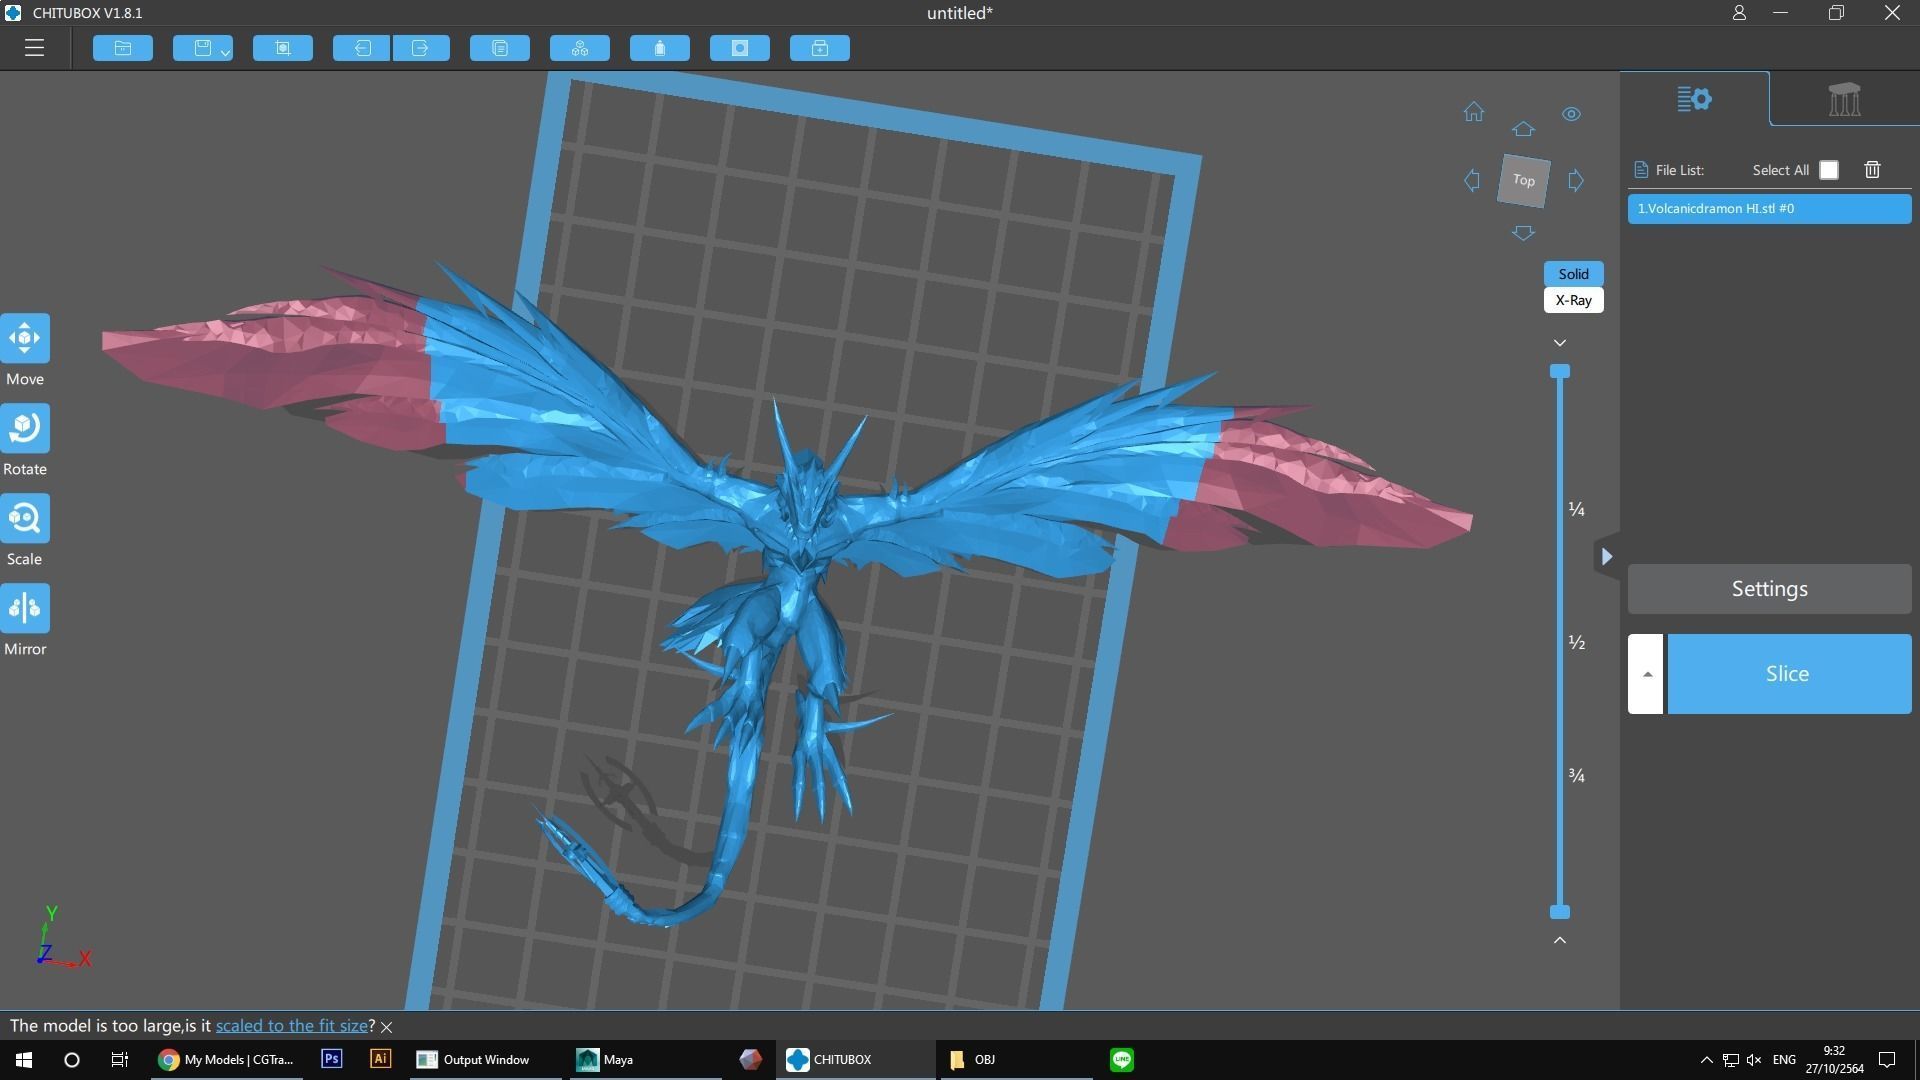Rotate view left with the left arrow
The image size is (1920, 1080).
click(1472, 181)
